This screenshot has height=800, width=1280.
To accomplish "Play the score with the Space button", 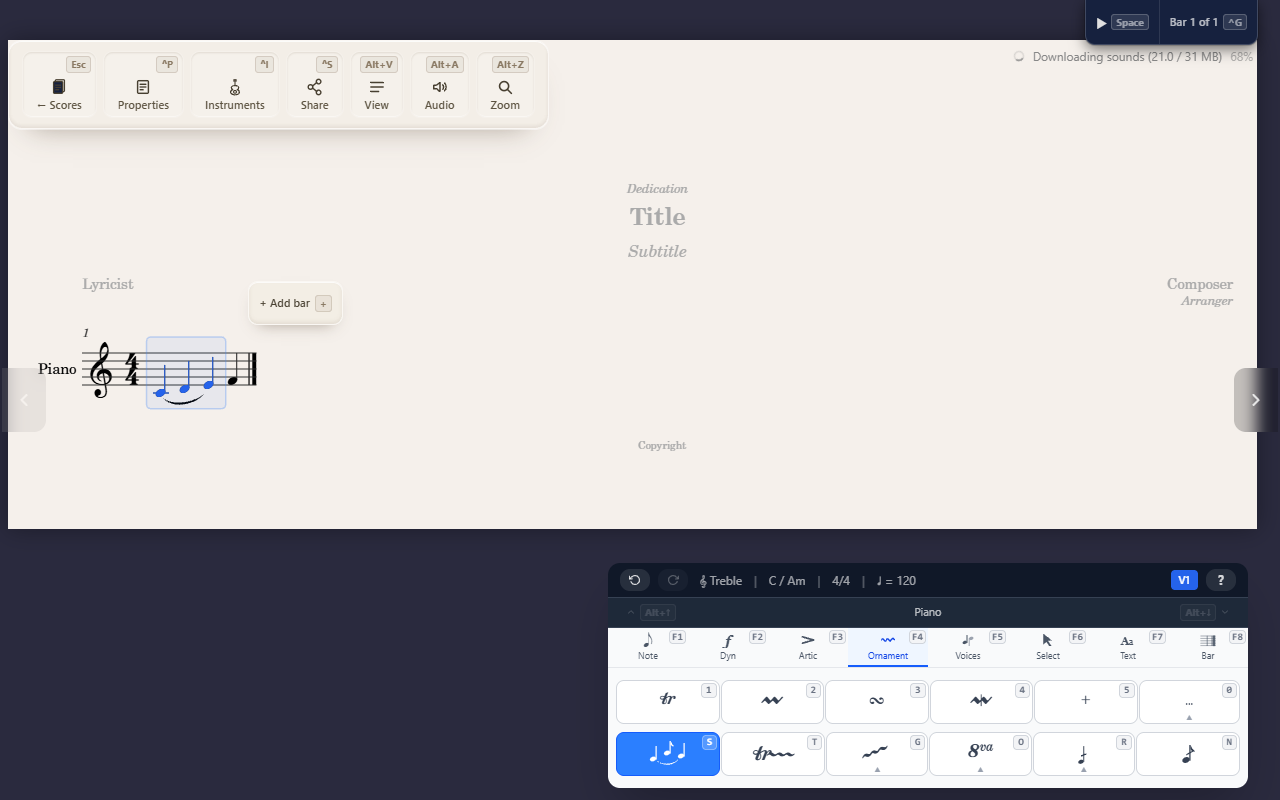I will (x=1121, y=22).
